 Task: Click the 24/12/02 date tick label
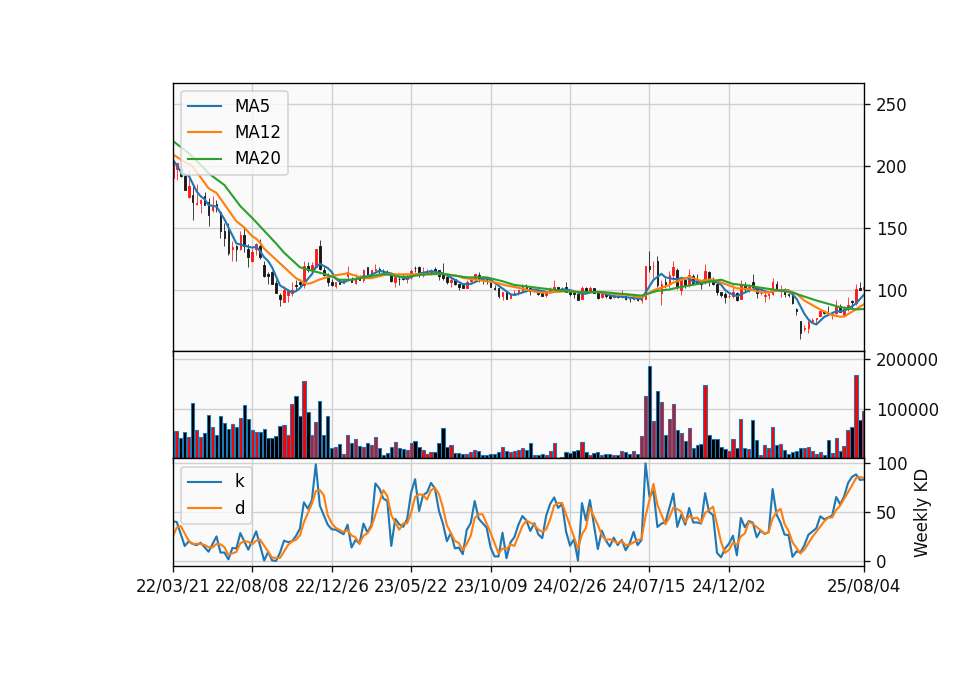pyautogui.click(x=729, y=586)
